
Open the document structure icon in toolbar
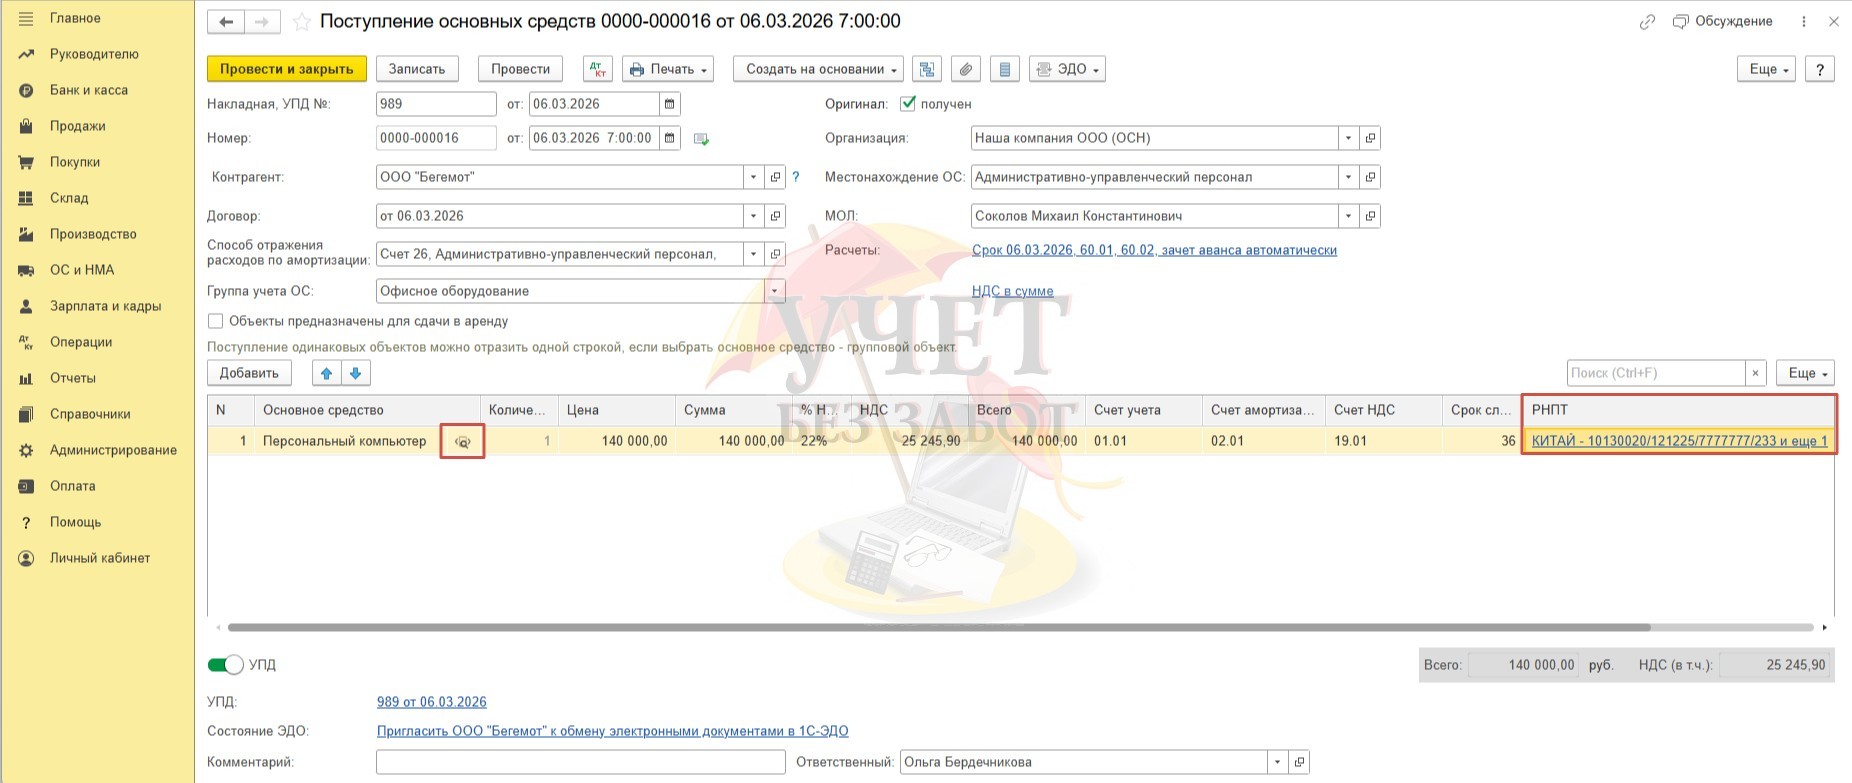[x=927, y=69]
